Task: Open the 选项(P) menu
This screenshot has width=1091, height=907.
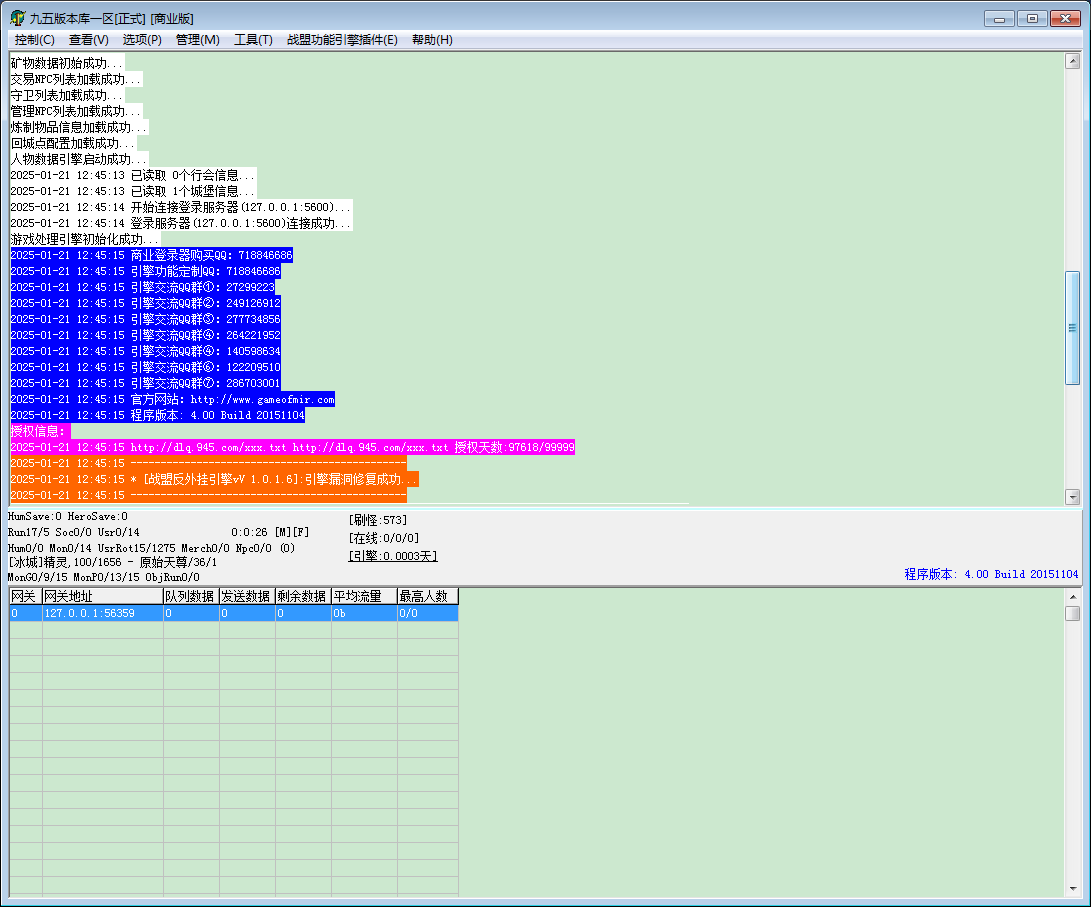Action: pyautogui.click(x=142, y=40)
